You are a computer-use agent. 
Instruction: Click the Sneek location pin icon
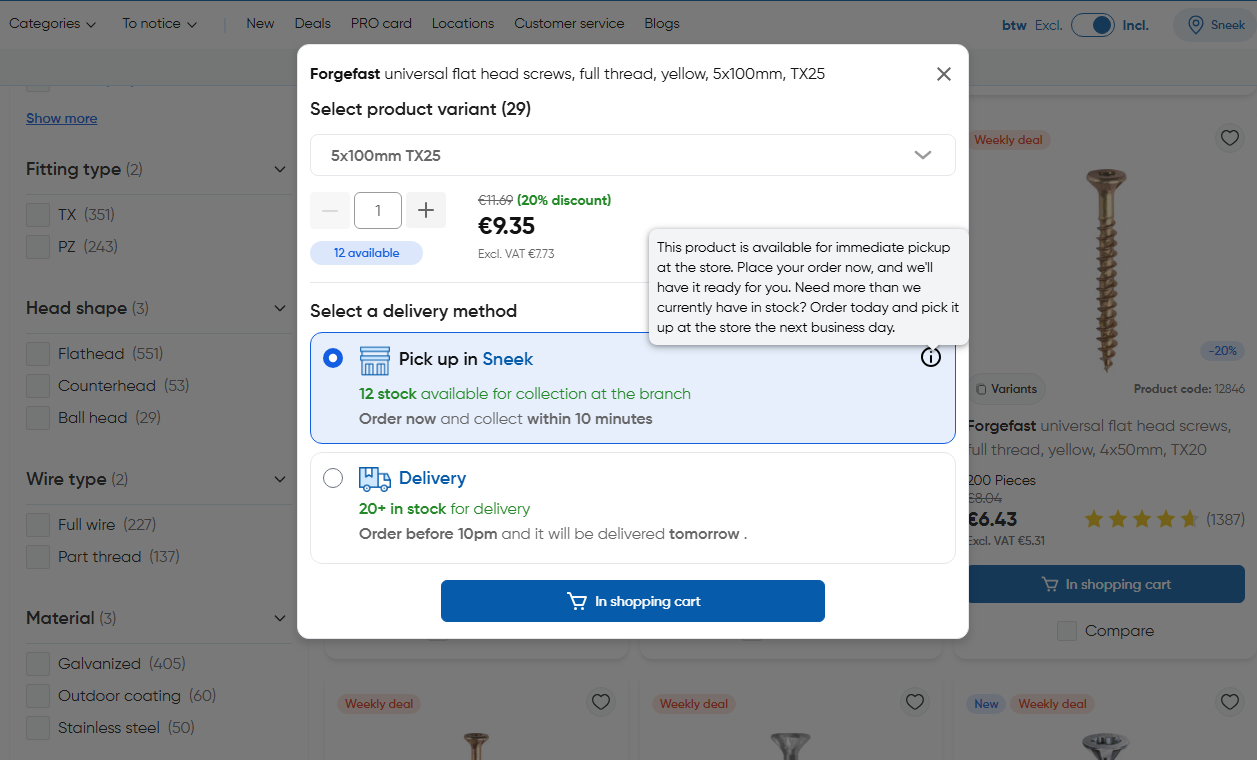point(1193,25)
